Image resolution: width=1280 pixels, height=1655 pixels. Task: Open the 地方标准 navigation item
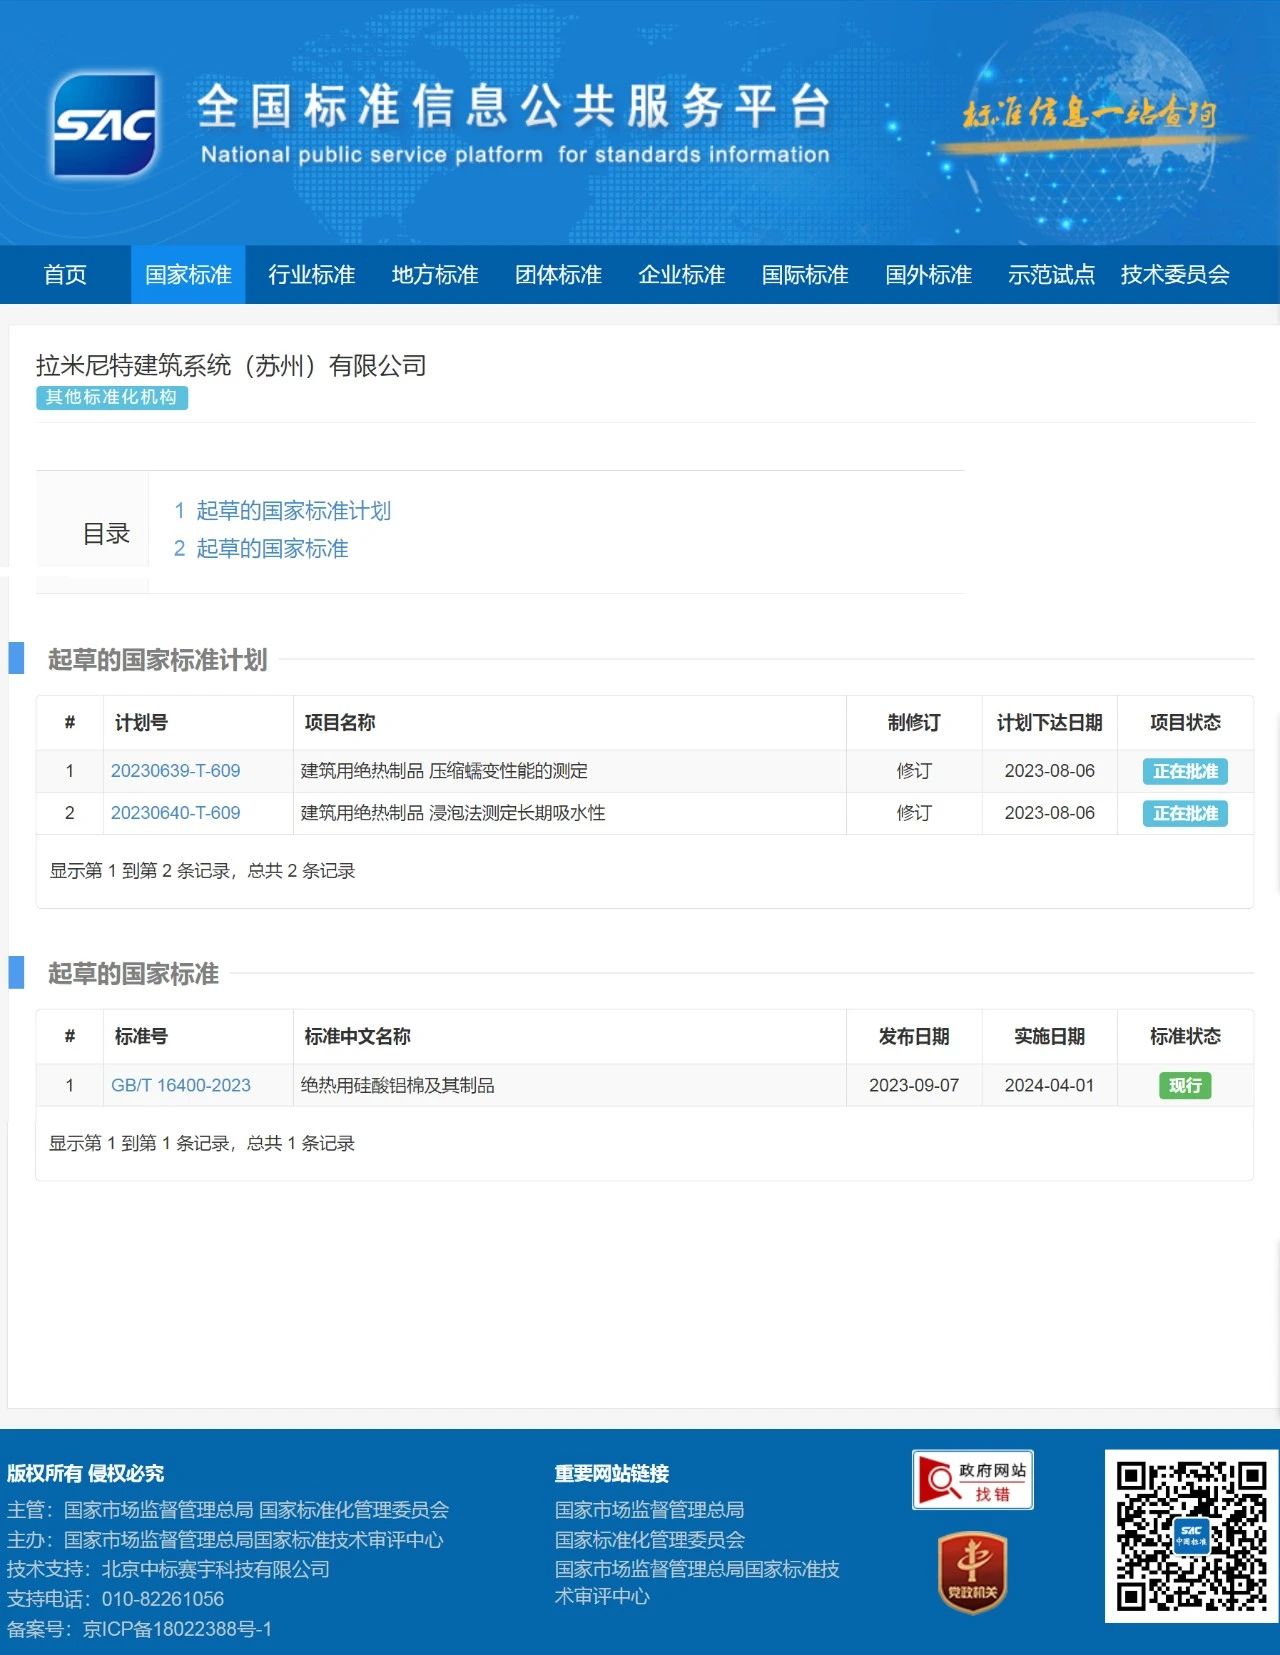(435, 275)
